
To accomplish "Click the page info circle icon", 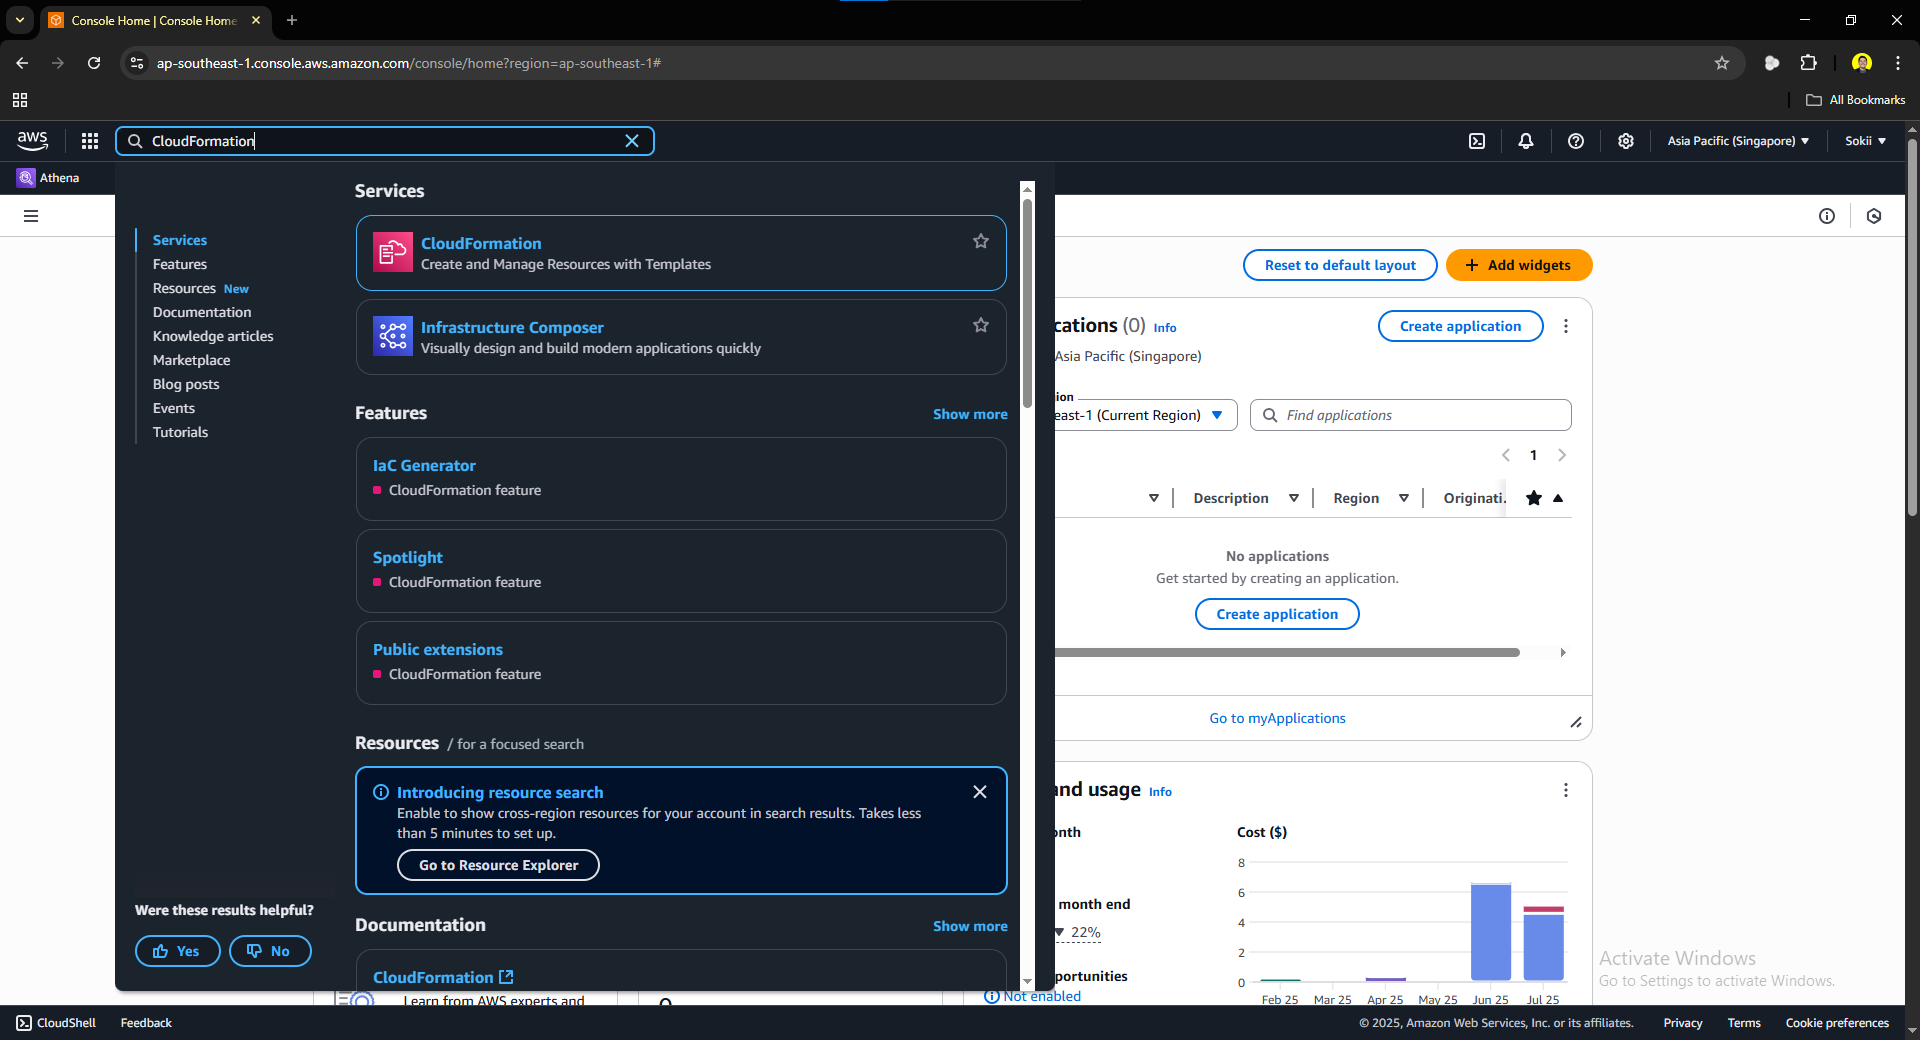I will (1827, 216).
